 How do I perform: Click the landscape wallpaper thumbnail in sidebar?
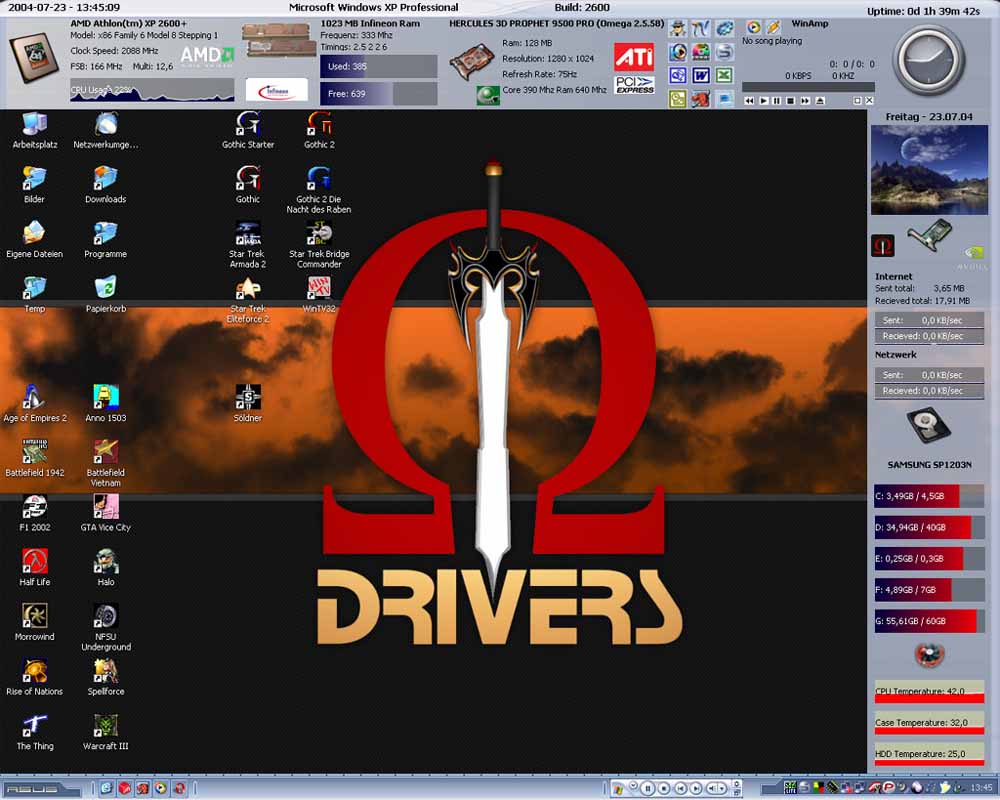pyautogui.click(x=929, y=170)
